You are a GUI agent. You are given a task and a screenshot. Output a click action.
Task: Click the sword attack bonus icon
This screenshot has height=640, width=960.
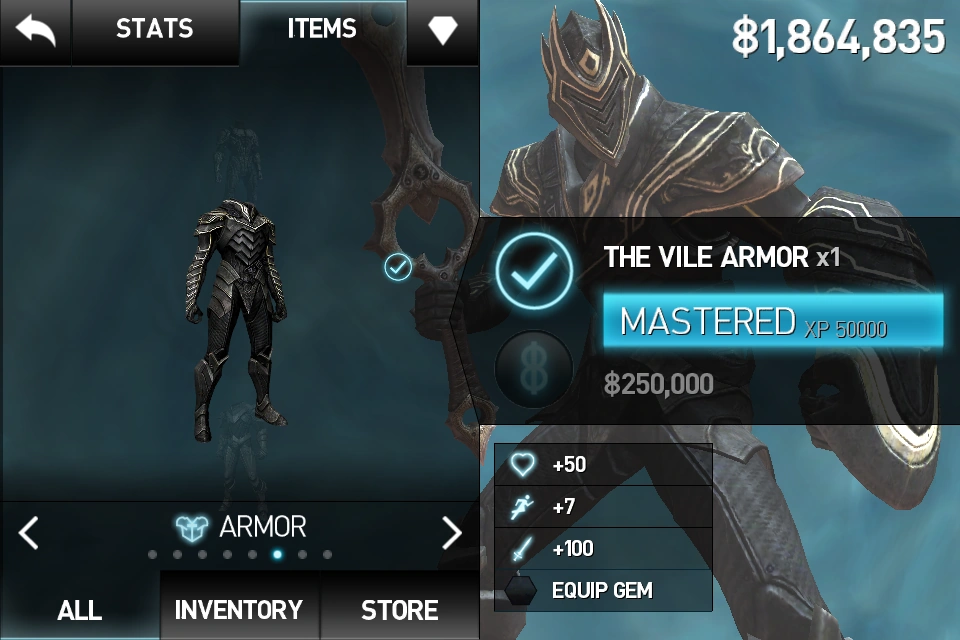point(522,548)
